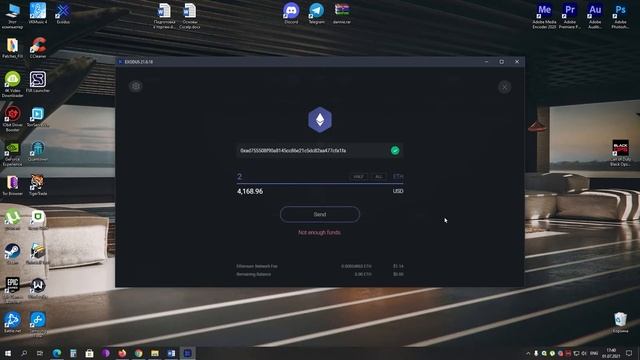Open the Discord desktop shortcut
Viewport: 640px width, 360px height.
click(291, 13)
